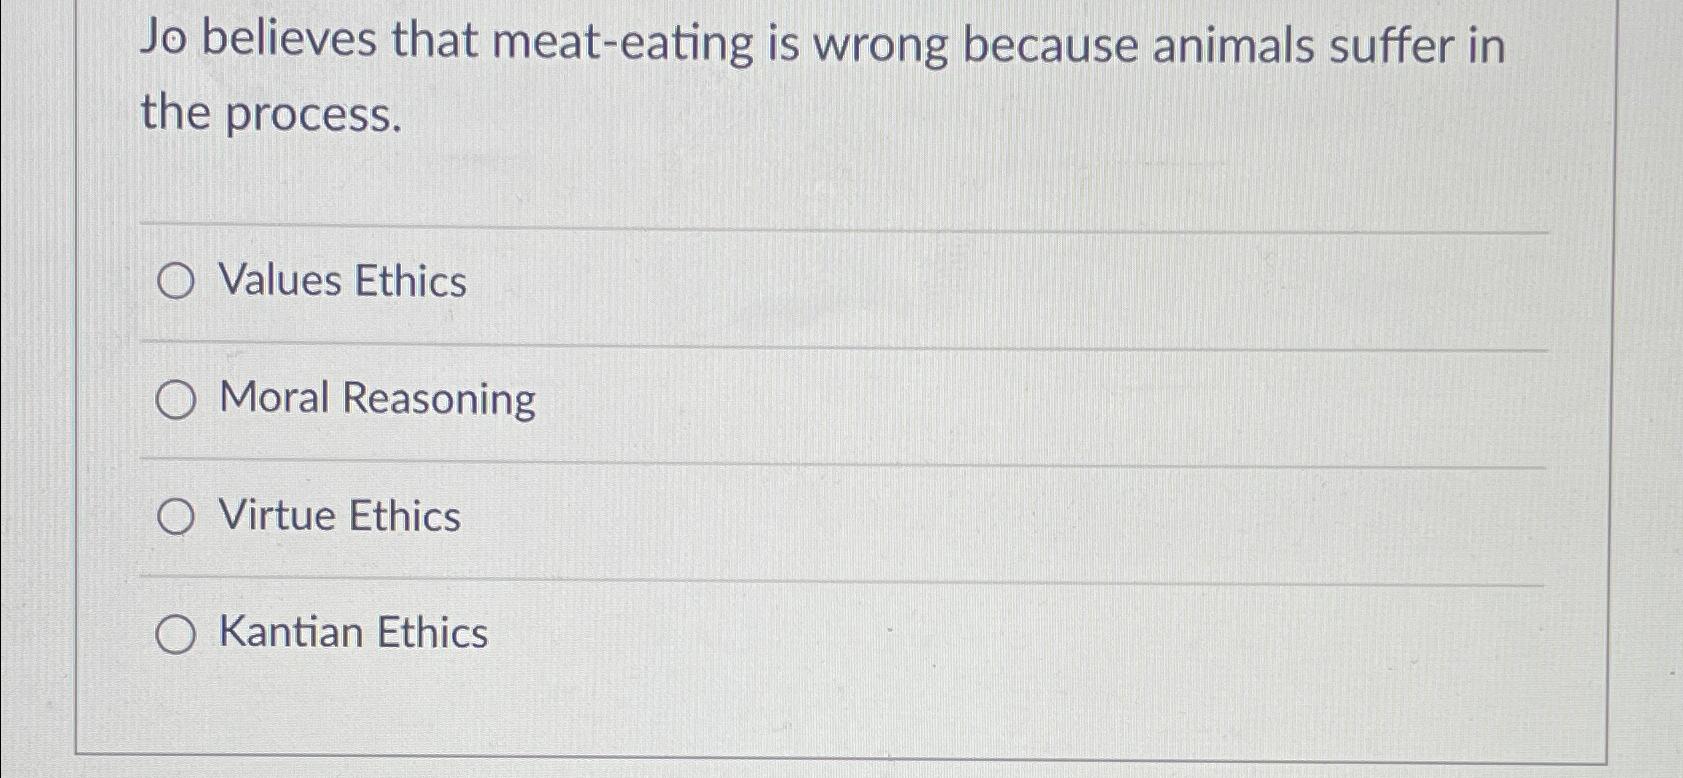Click the Kantian Ethics answer label

click(x=353, y=633)
